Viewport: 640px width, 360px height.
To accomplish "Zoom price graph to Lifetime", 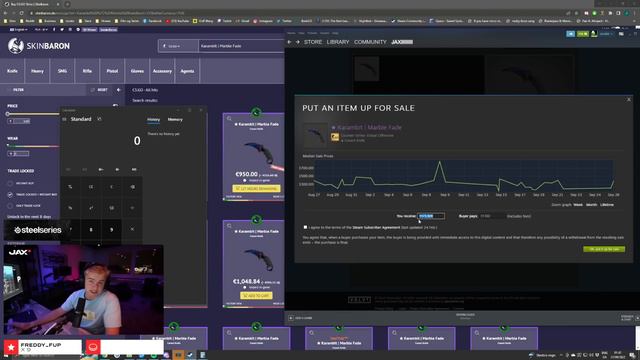I will tap(607, 205).
